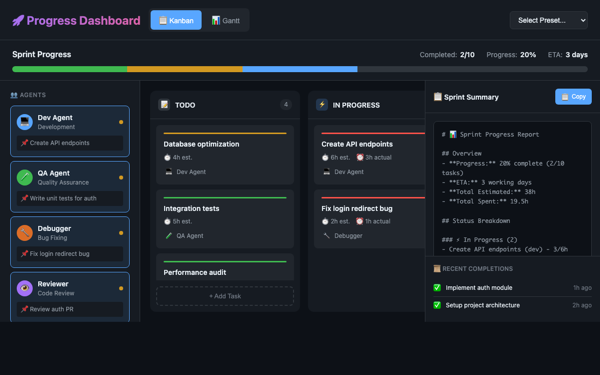600x375 pixels.
Task: Click the TODO column count badge
Action: [286, 104]
